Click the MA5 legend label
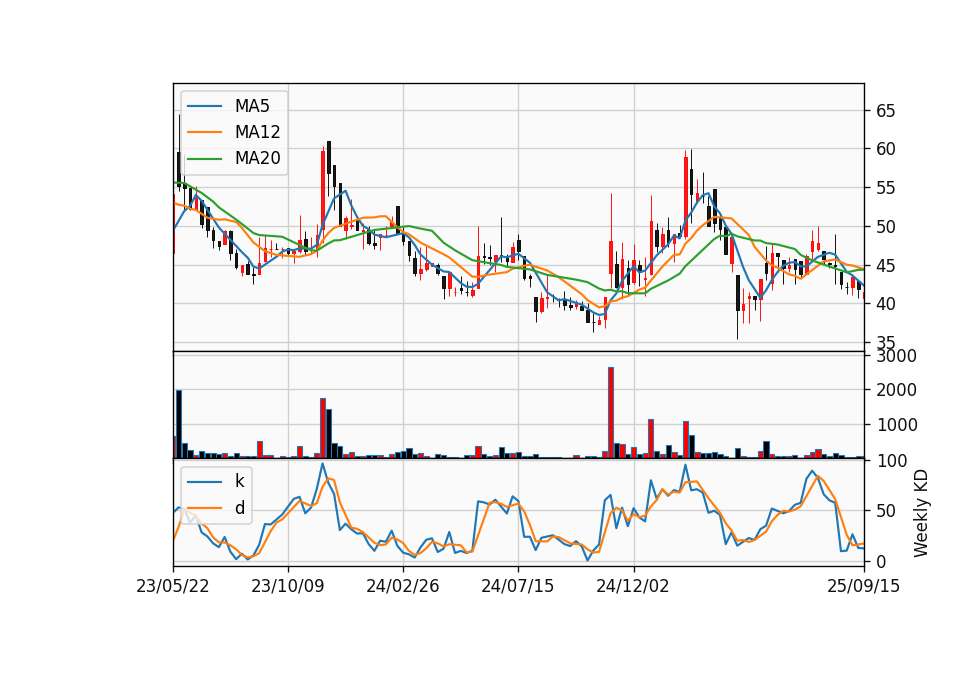960x690 pixels. 252,106
